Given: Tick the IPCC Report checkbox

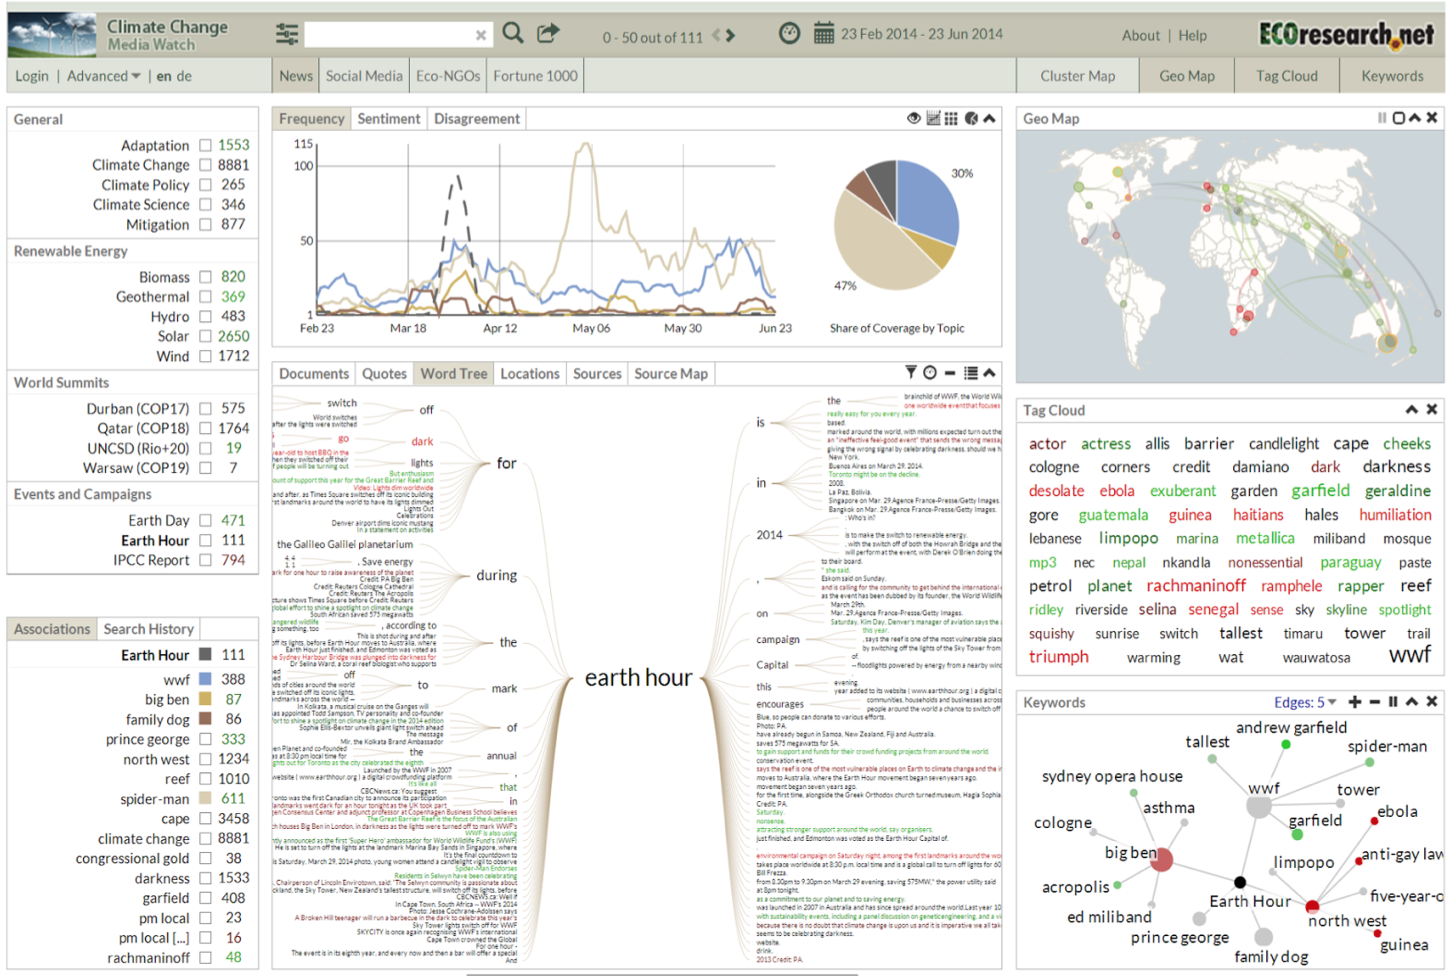Looking at the screenshot, I should coord(205,561).
